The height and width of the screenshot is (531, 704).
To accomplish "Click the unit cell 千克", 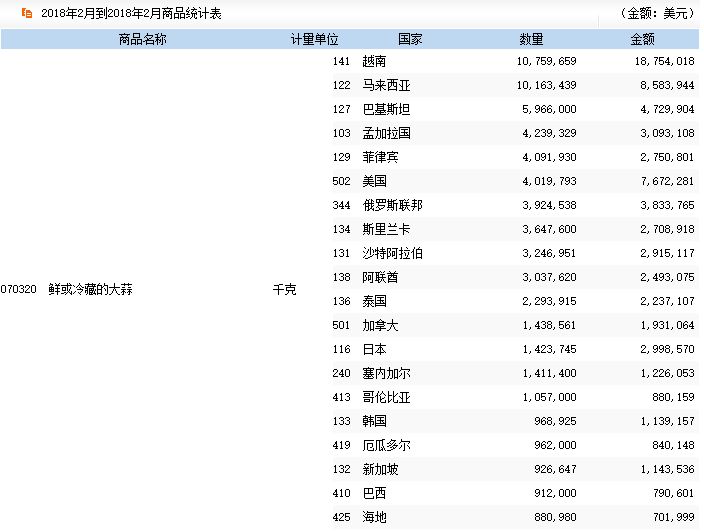I will (284, 289).
